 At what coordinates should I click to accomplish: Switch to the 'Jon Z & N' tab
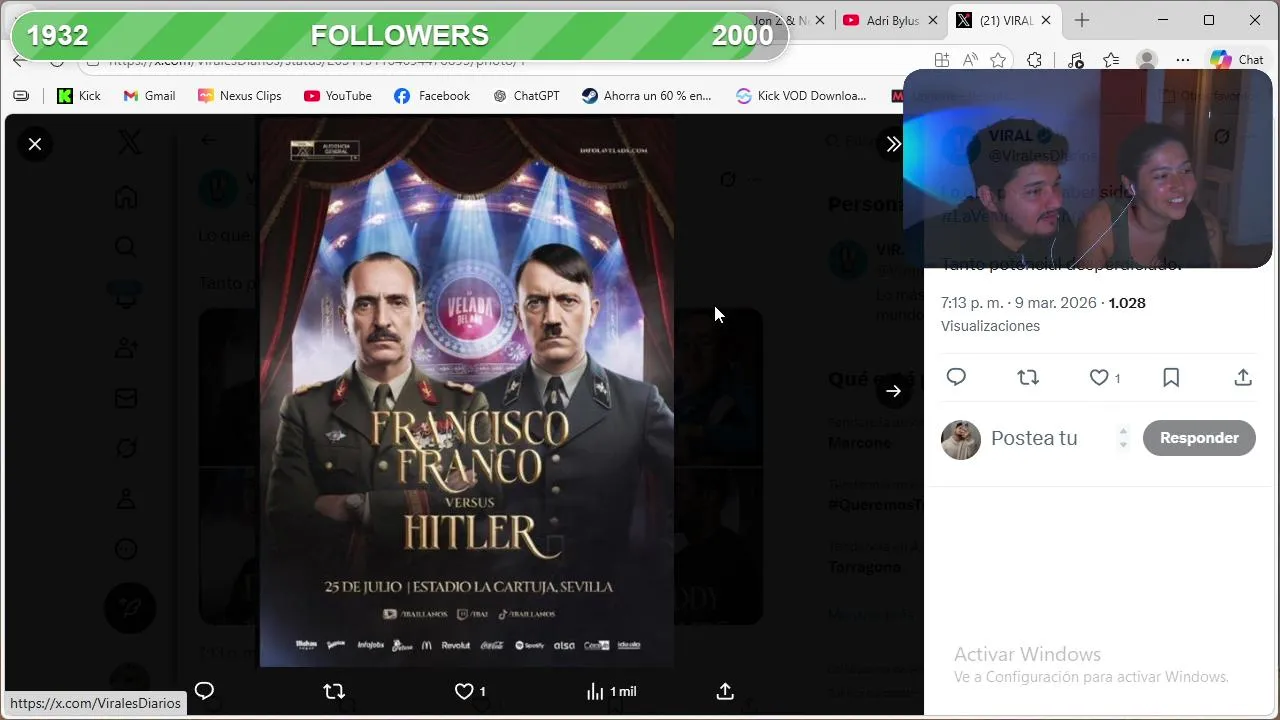782,20
